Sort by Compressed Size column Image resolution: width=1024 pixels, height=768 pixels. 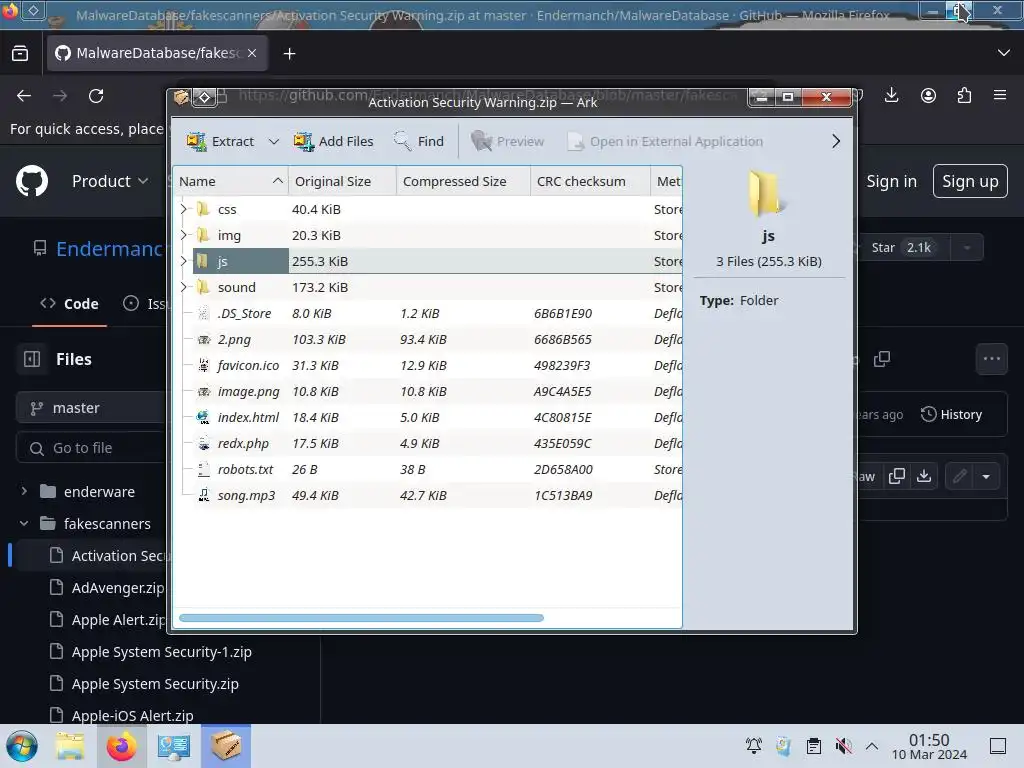tap(463, 181)
